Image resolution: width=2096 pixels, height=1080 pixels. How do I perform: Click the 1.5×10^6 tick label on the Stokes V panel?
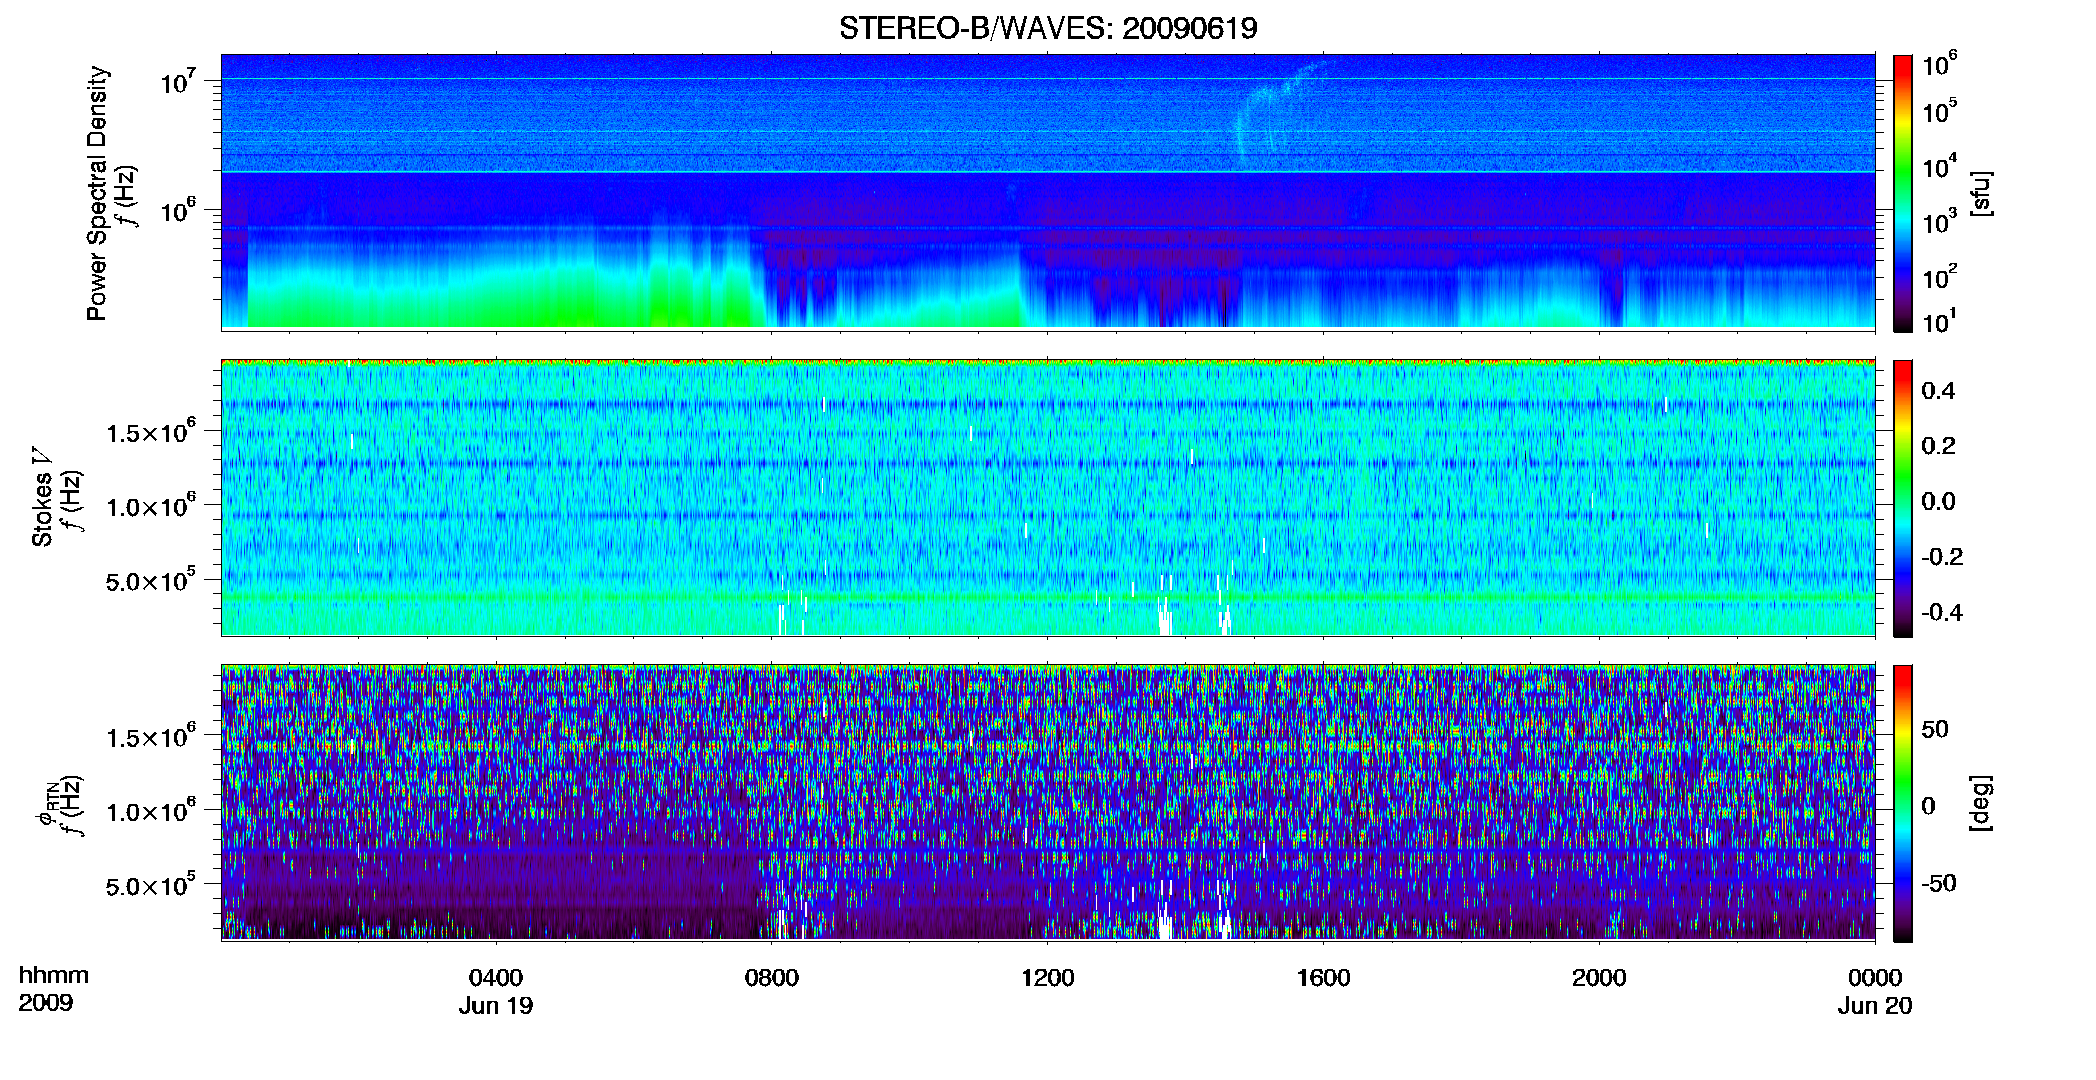(151, 432)
